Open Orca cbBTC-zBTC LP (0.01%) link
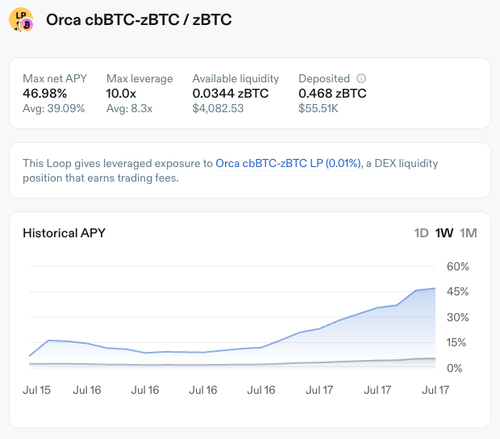 tap(288, 163)
